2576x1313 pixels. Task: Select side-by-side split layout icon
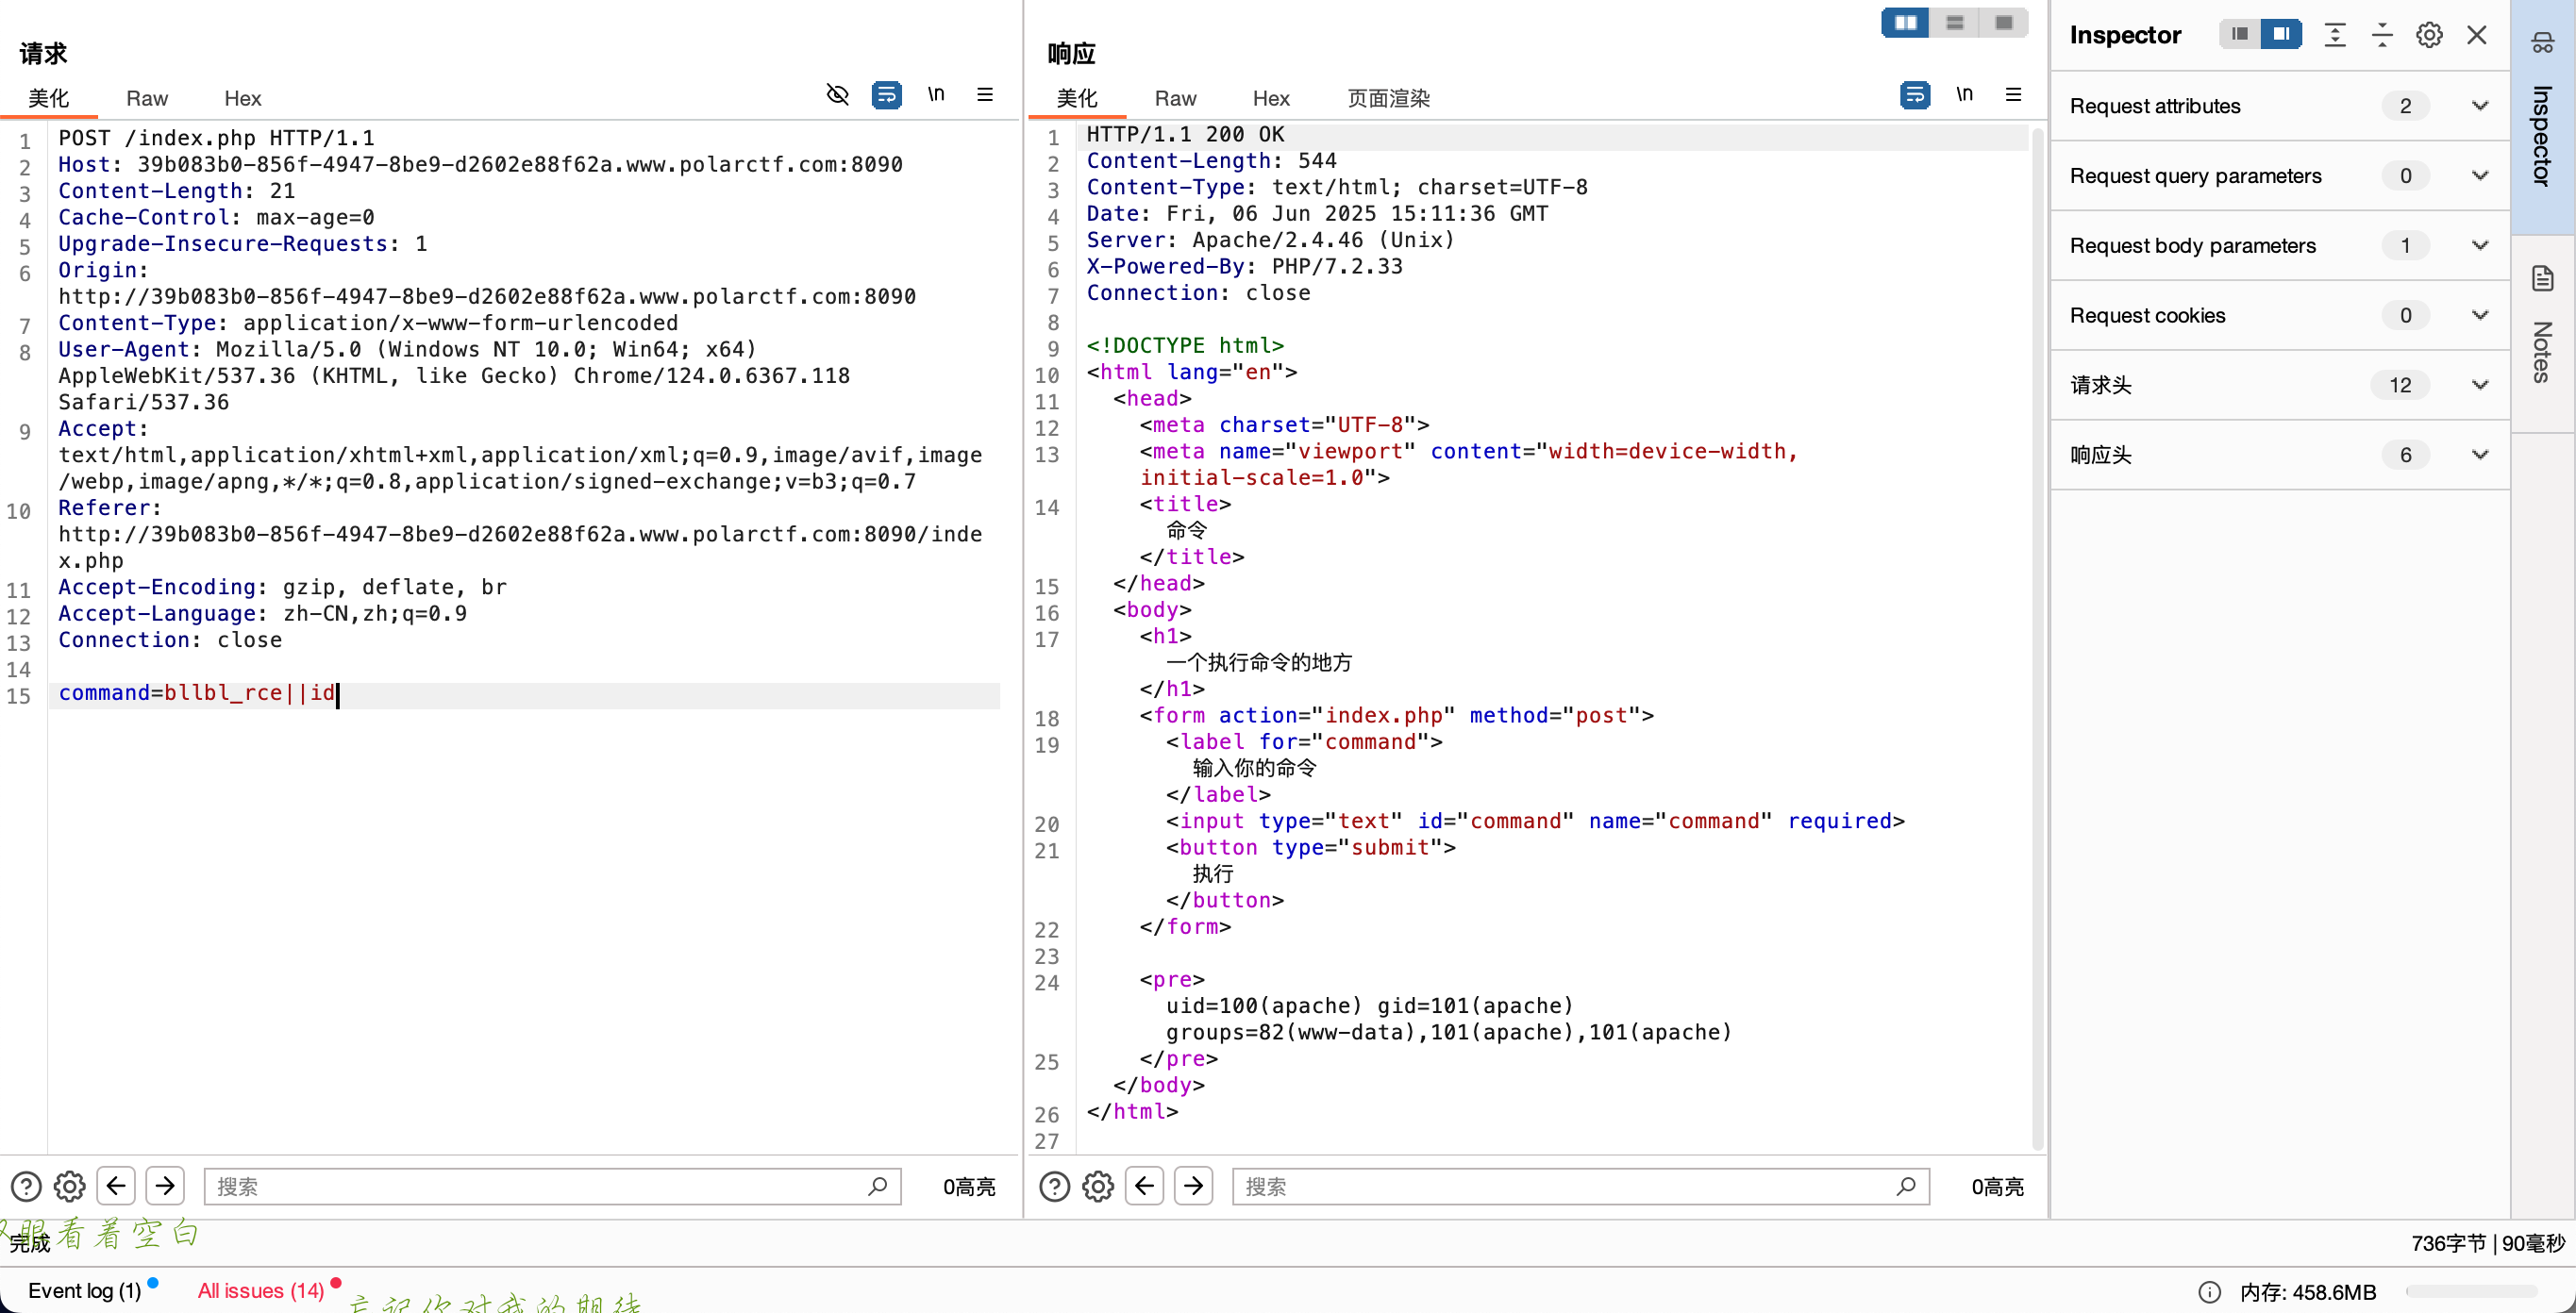1905,23
